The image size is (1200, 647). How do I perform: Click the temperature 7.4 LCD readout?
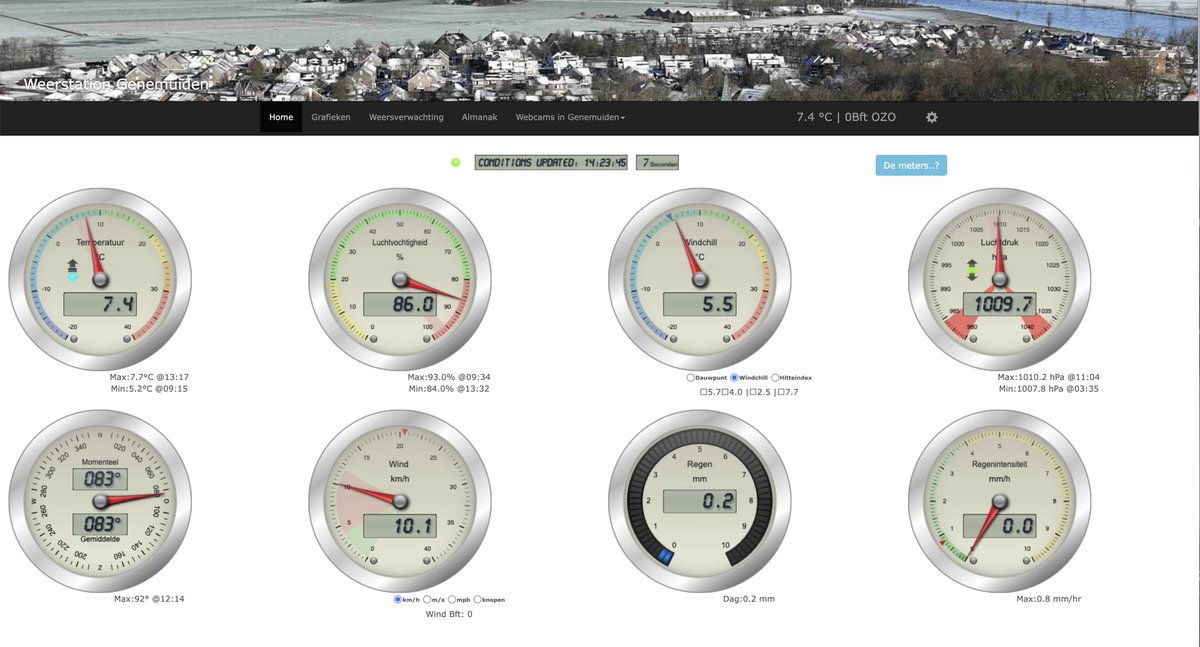click(99, 304)
